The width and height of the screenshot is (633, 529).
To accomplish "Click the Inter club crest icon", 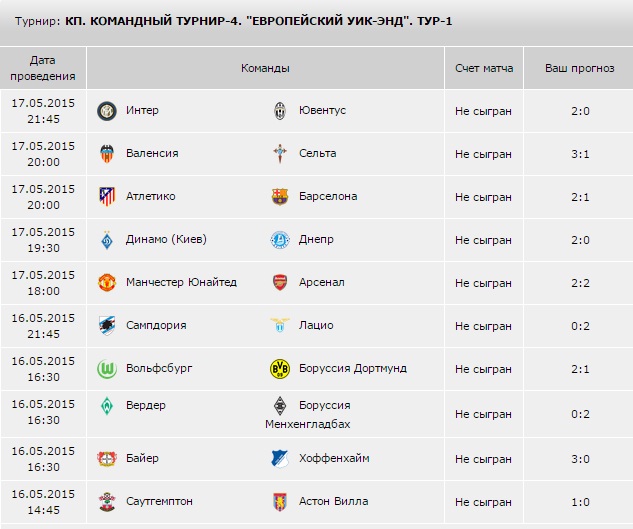I will [107, 111].
